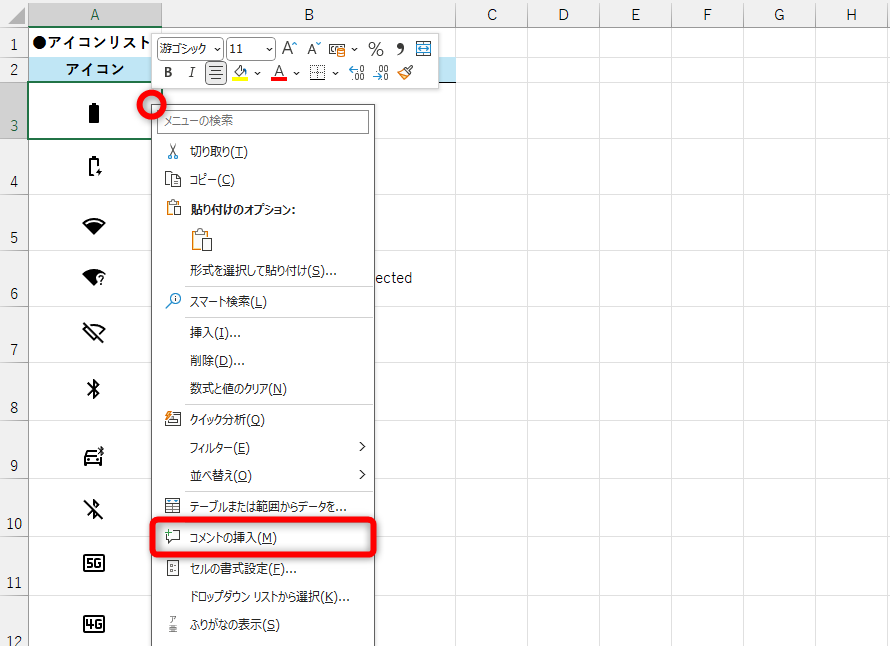The width and height of the screenshot is (890, 646).
Task: Click merge and center icon
Action: click(x=423, y=49)
